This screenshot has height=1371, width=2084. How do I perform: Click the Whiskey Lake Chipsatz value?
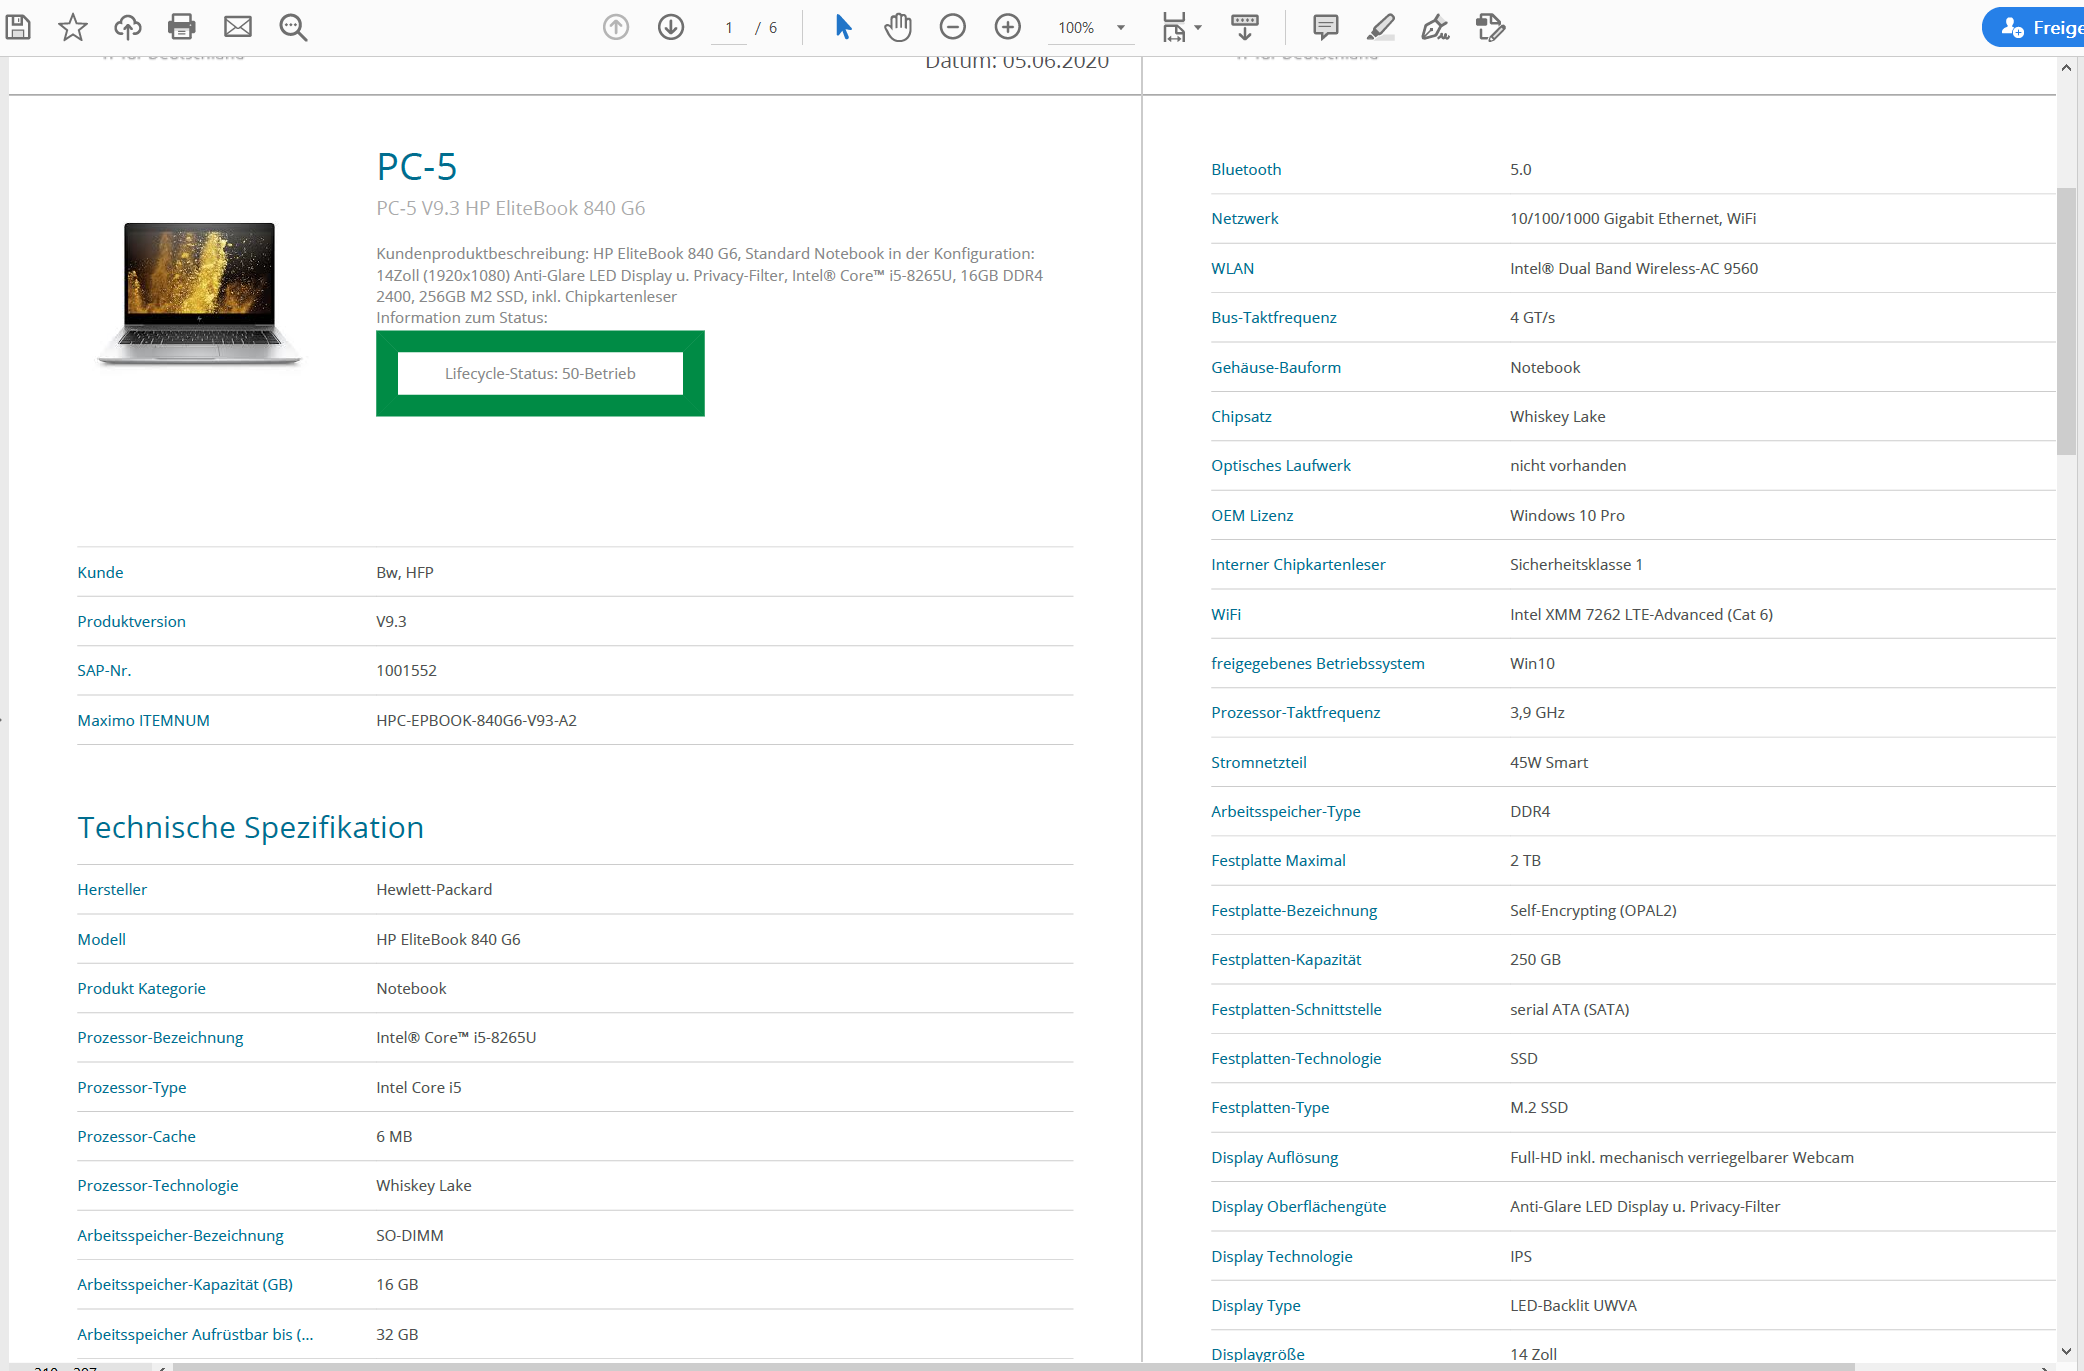(x=1558, y=416)
